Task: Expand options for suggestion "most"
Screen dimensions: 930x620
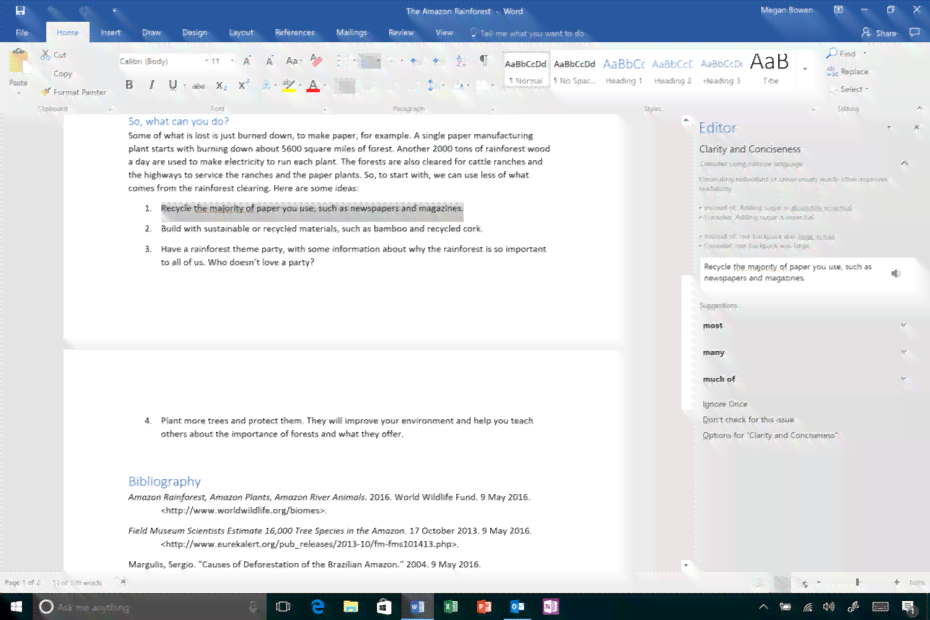Action: pyautogui.click(x=903, y=325)
